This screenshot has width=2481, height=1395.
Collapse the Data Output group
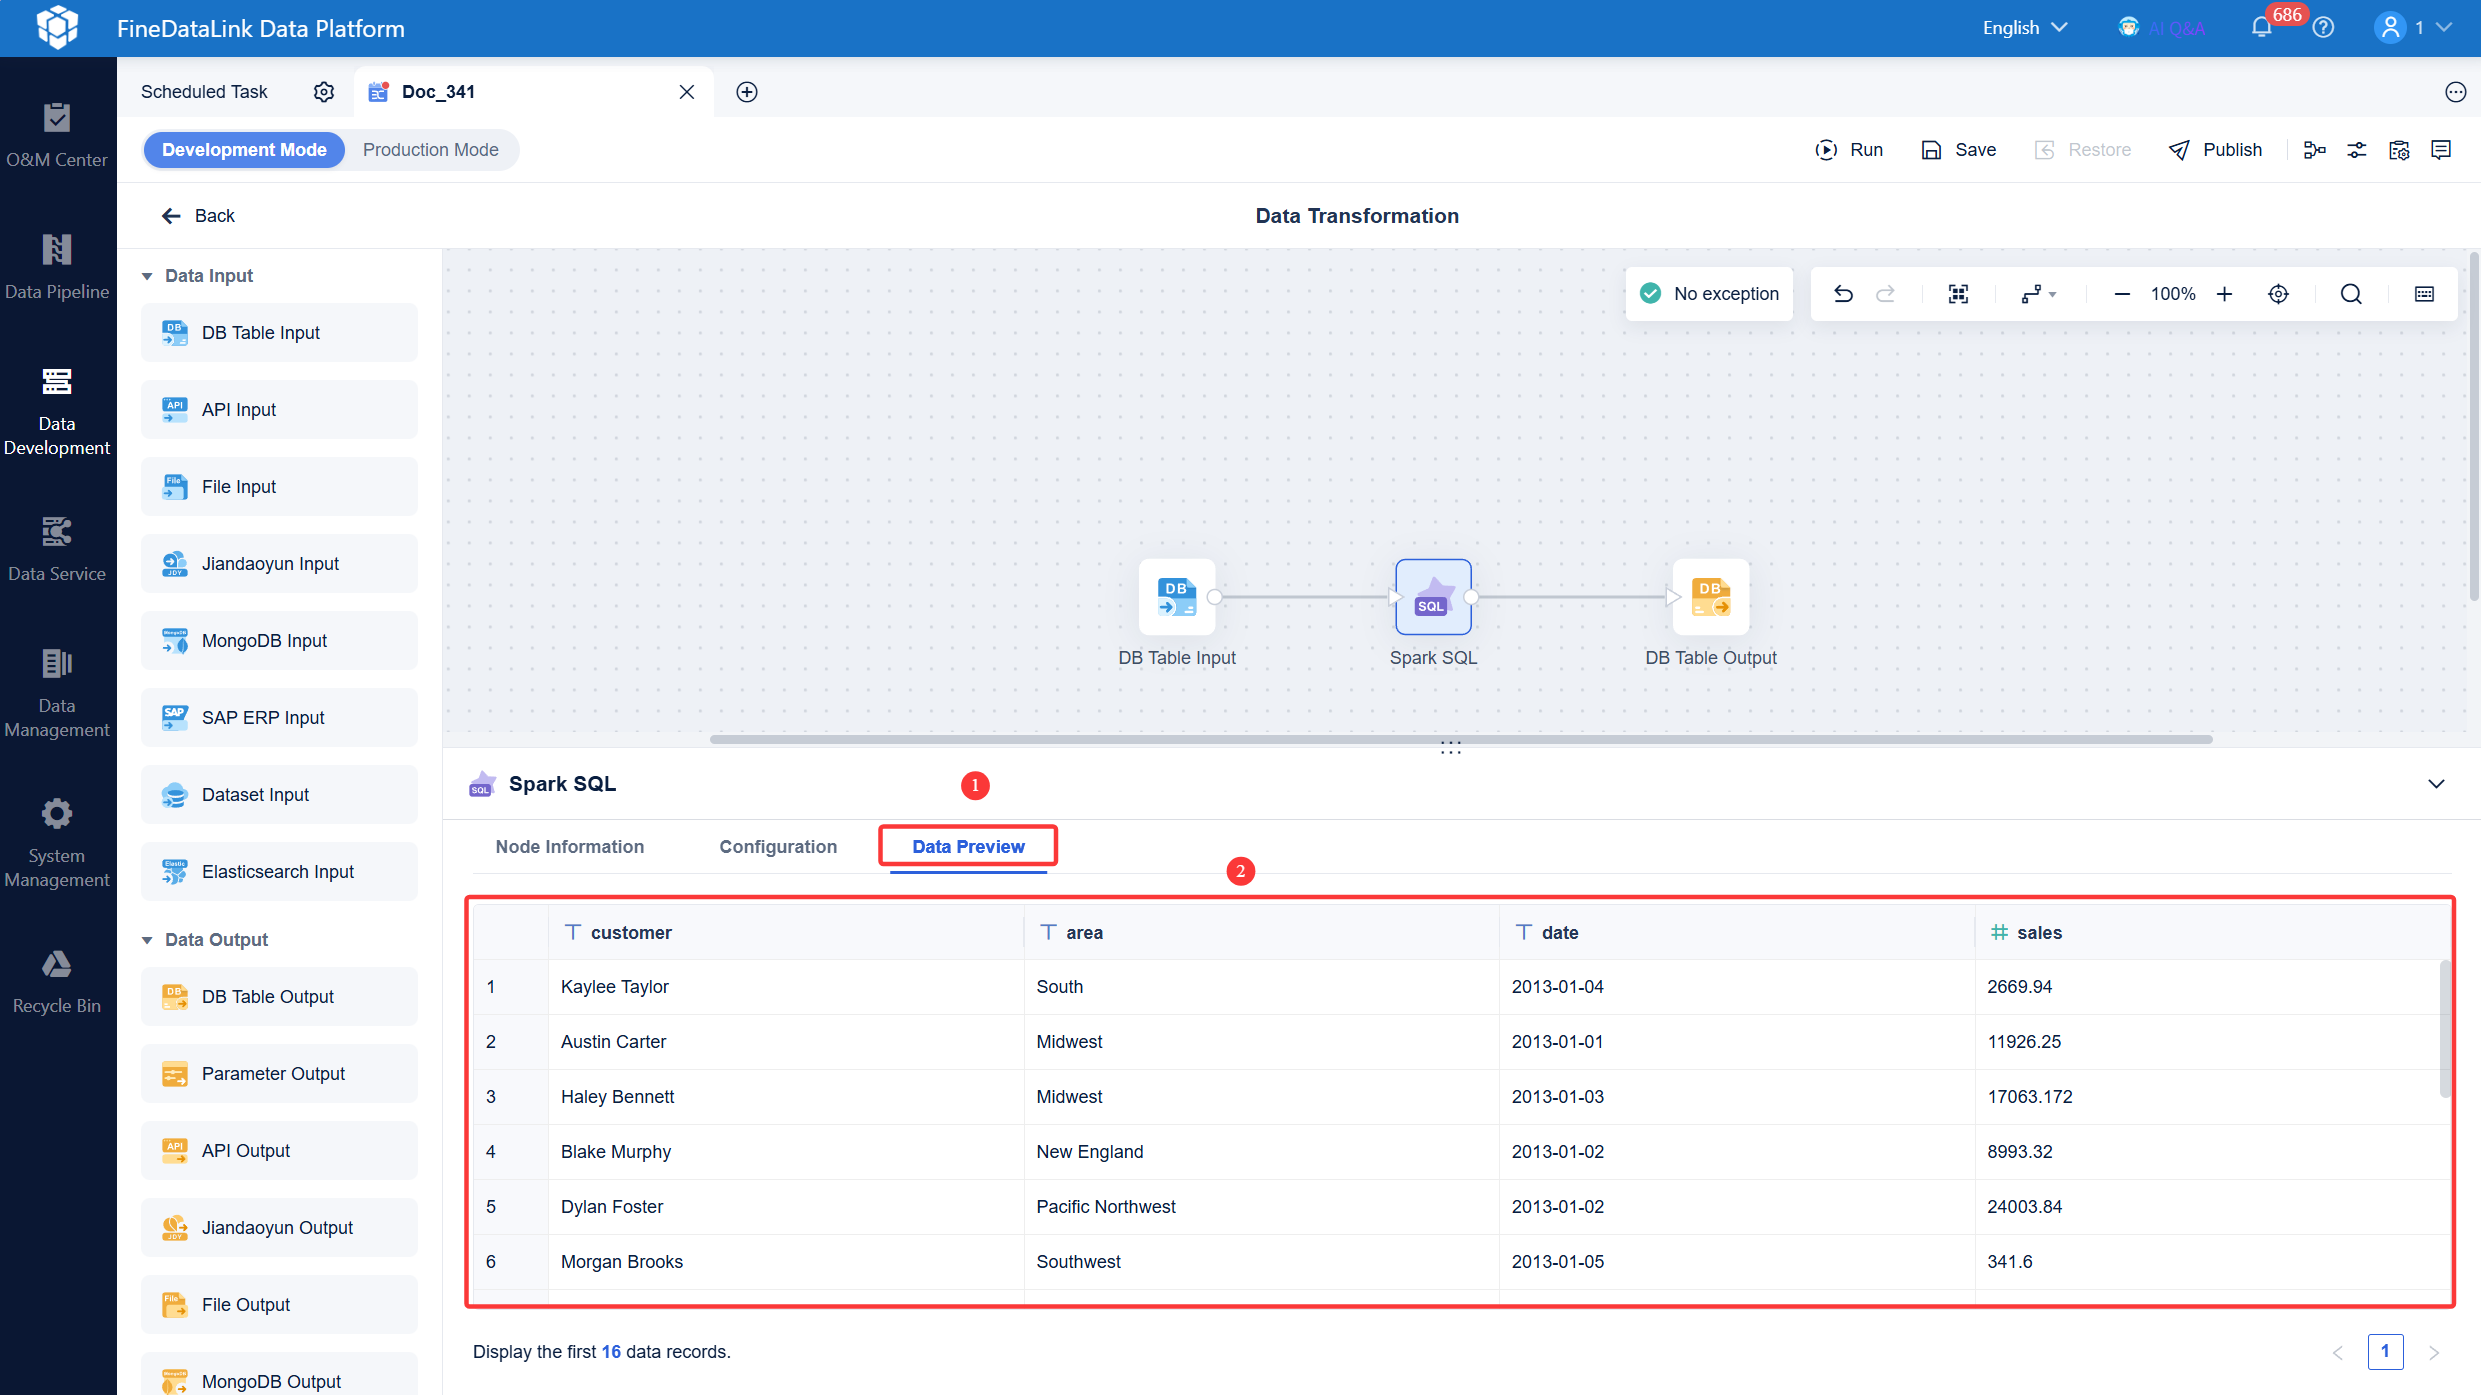click(147, 940)
